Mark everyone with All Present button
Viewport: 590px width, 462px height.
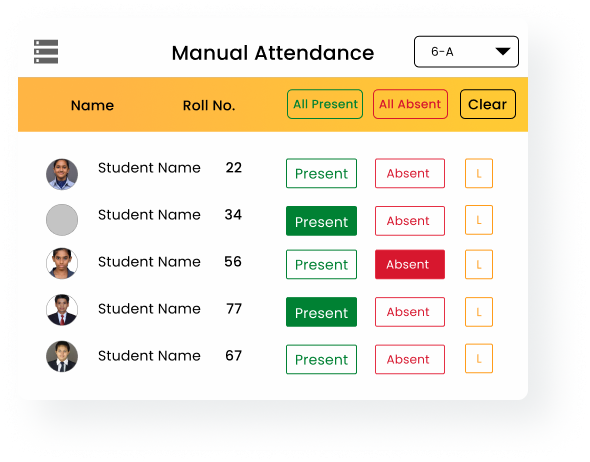[x=325, y=104]
